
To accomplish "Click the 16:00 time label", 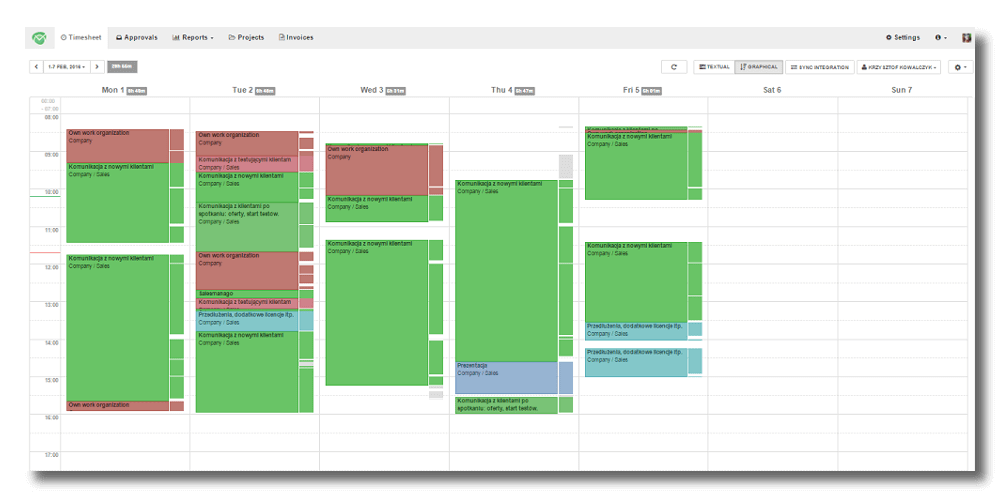I will (51, 418).
